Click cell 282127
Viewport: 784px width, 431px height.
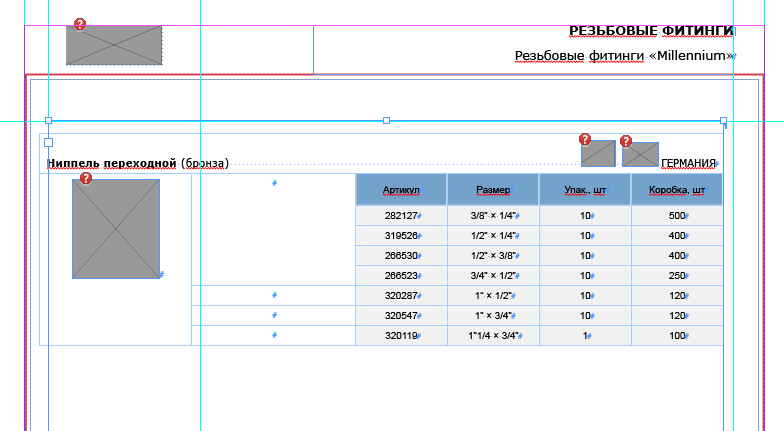click(401, 216)
